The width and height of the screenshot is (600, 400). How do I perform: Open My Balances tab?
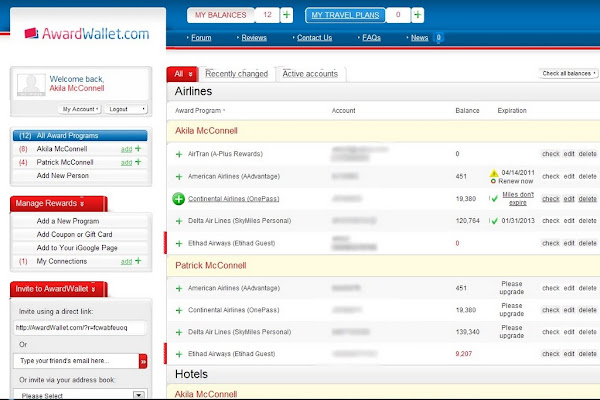(x=220, y=15)
